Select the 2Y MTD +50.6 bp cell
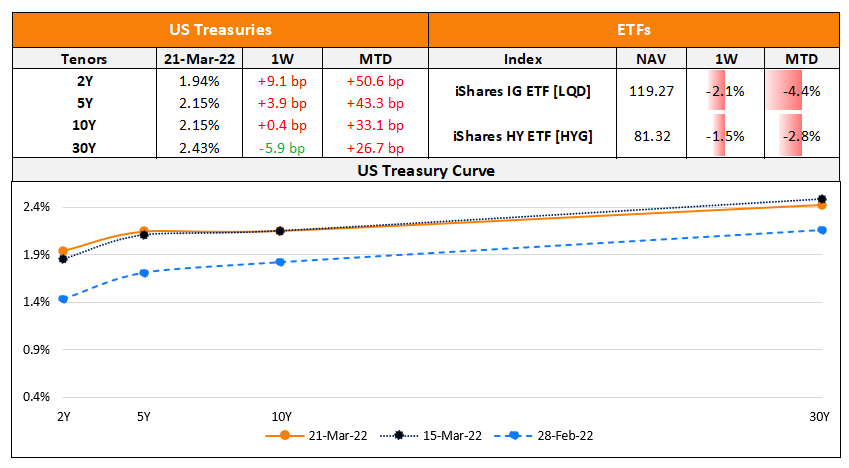 tap(374, 81)
